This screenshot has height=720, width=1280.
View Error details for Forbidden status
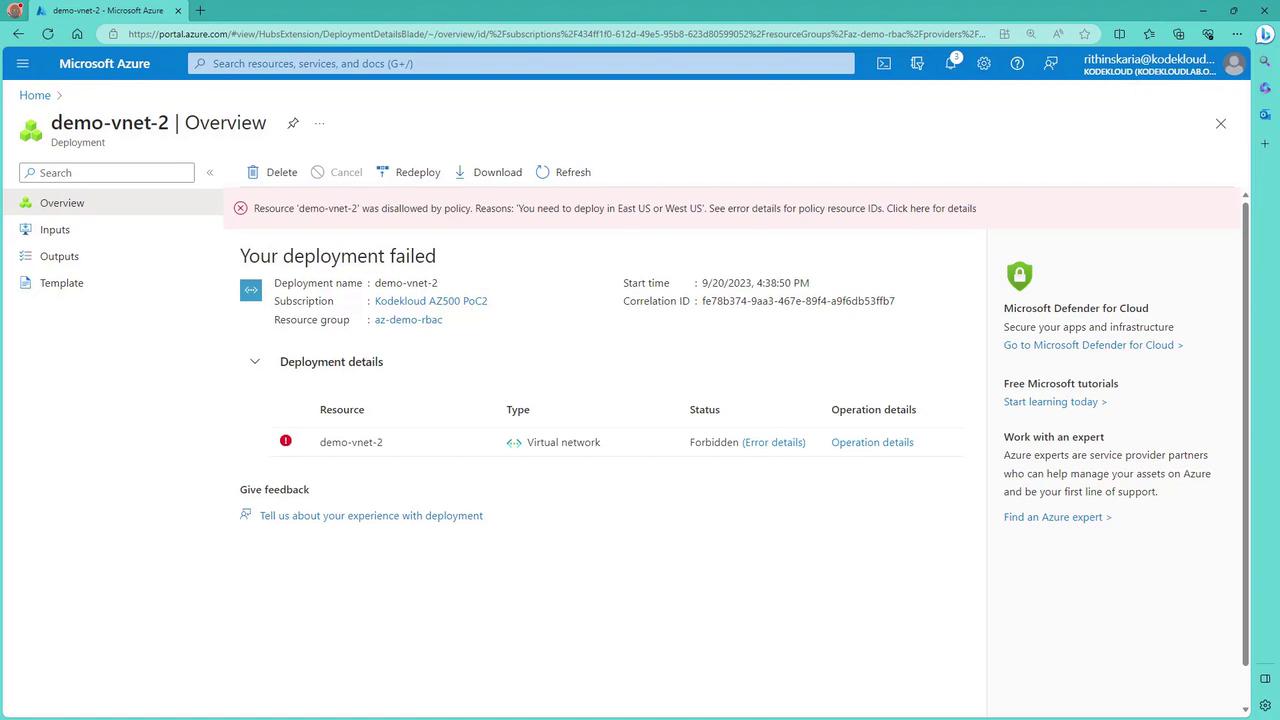[774, 442]
